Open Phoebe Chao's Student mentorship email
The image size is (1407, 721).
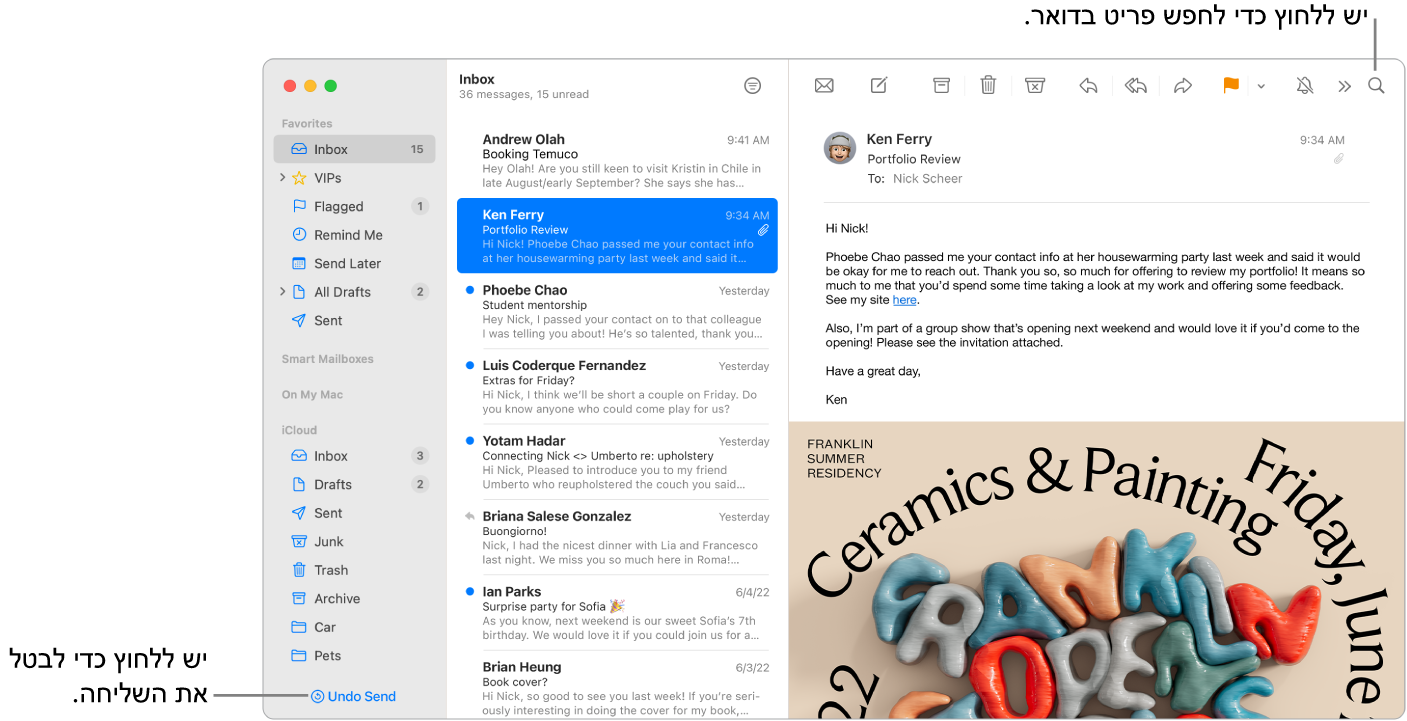[x=617, y=311]
